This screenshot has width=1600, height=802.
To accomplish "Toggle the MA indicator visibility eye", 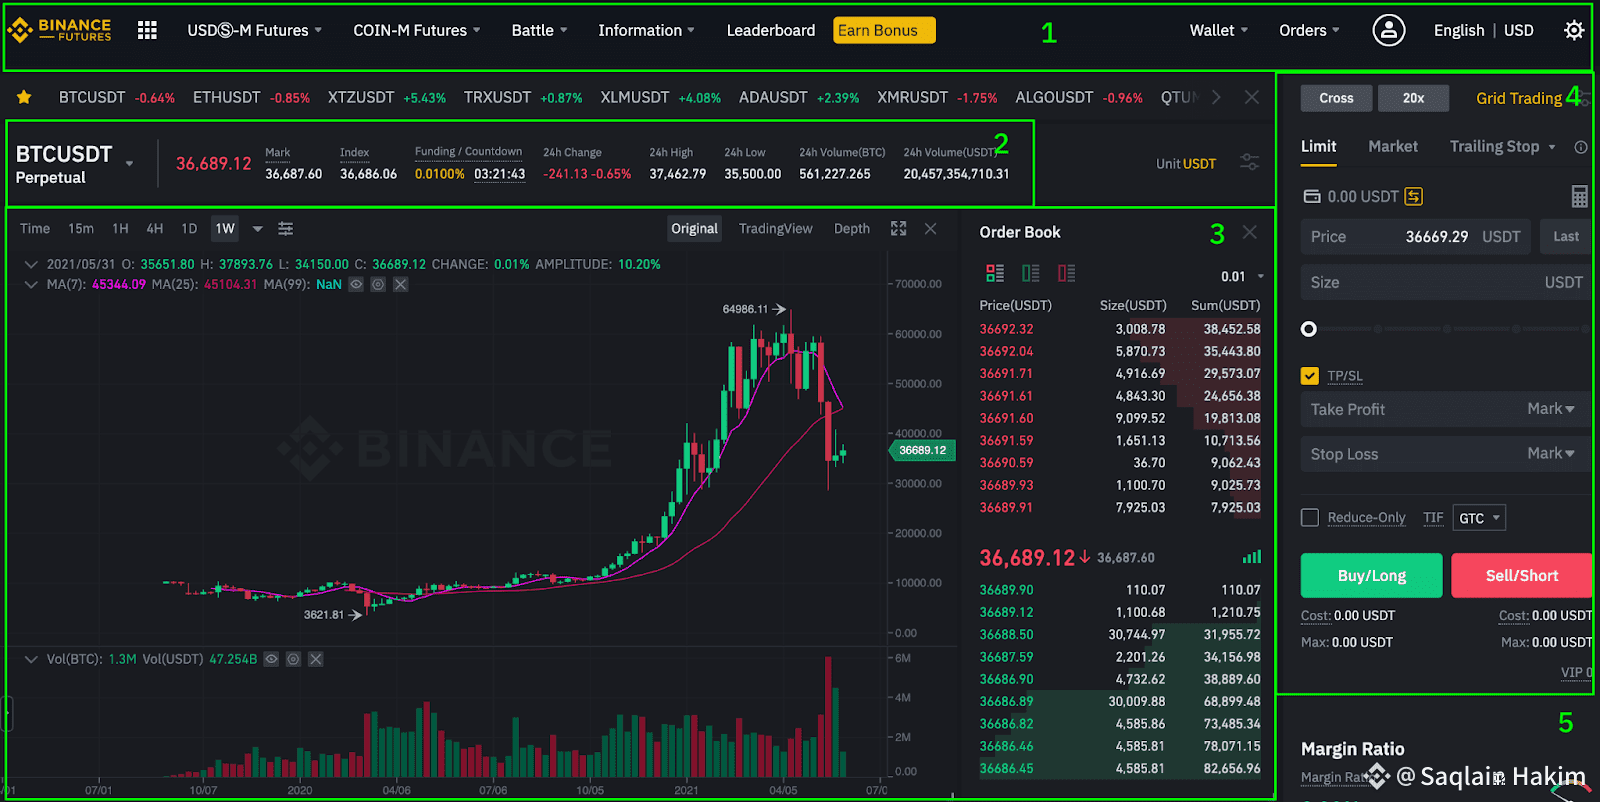I will coord(356,285).
